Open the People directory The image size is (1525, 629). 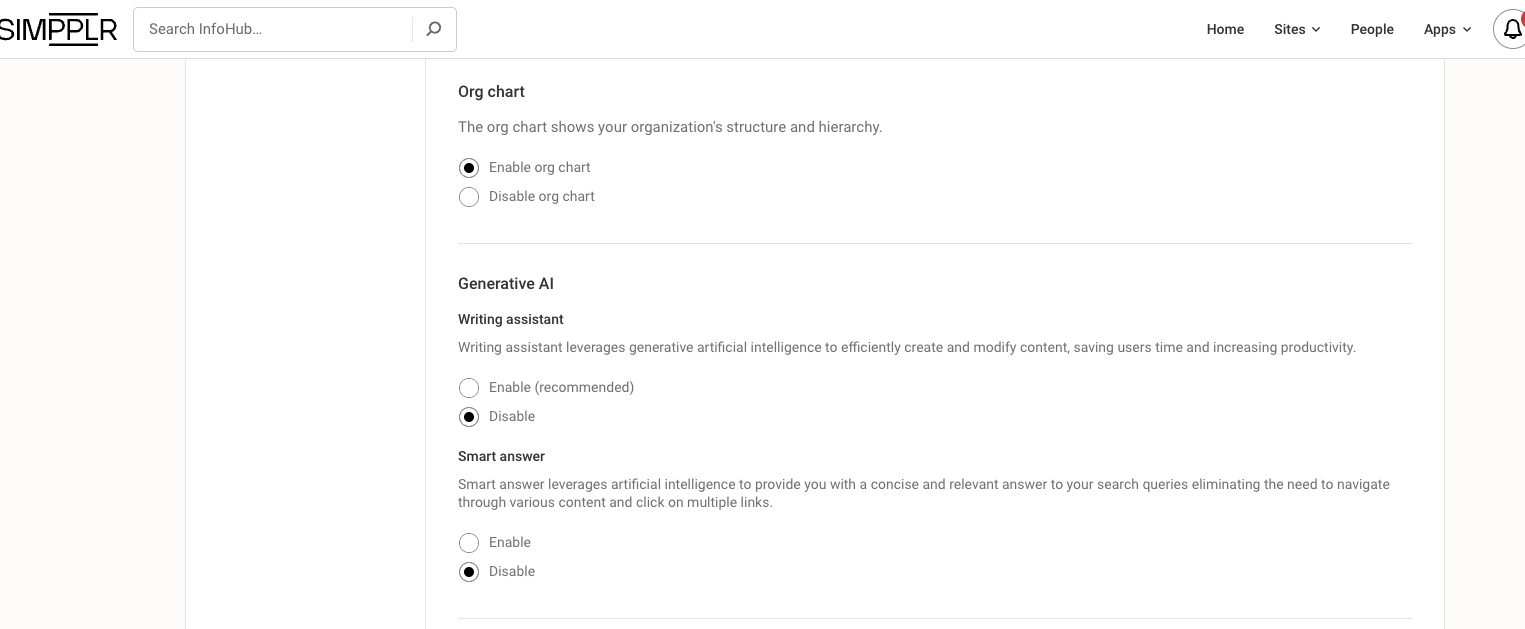click(1371, 29)
